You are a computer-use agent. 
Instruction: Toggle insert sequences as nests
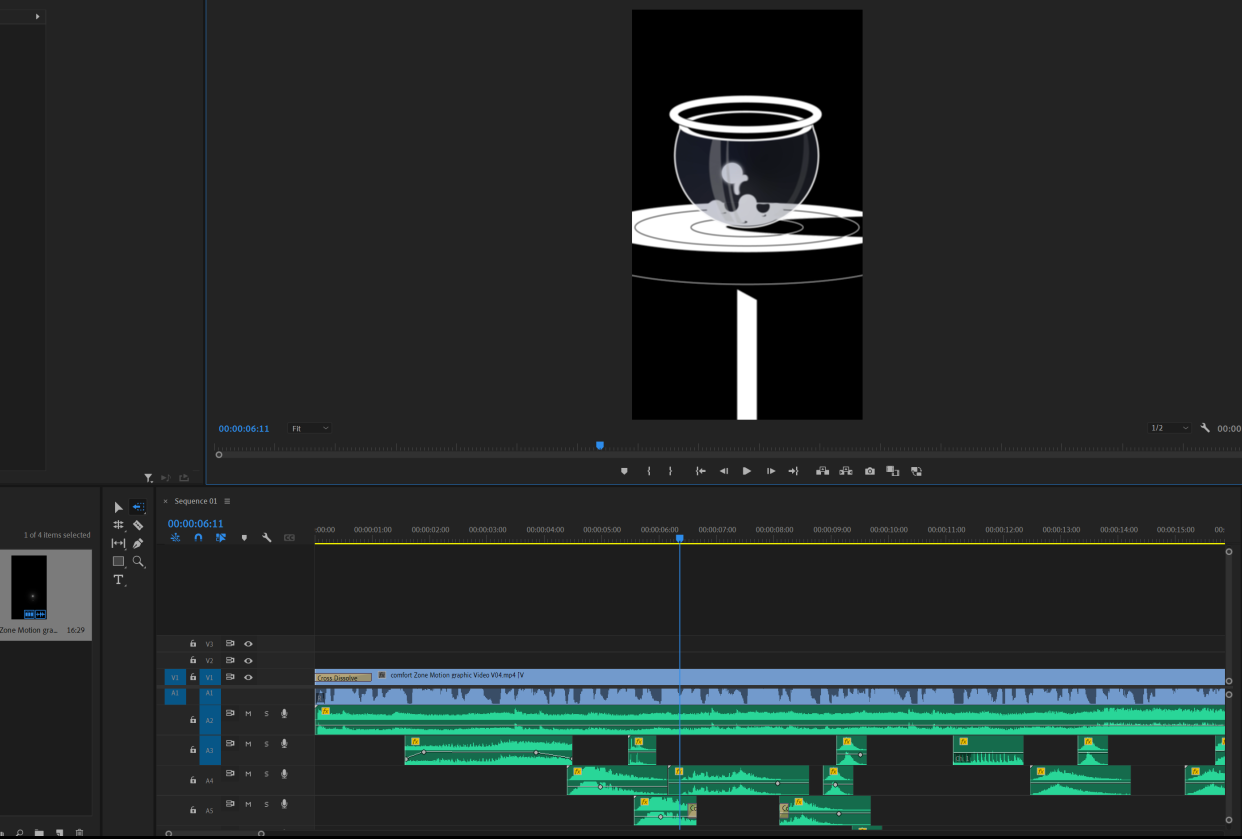[x=176, y=538]
